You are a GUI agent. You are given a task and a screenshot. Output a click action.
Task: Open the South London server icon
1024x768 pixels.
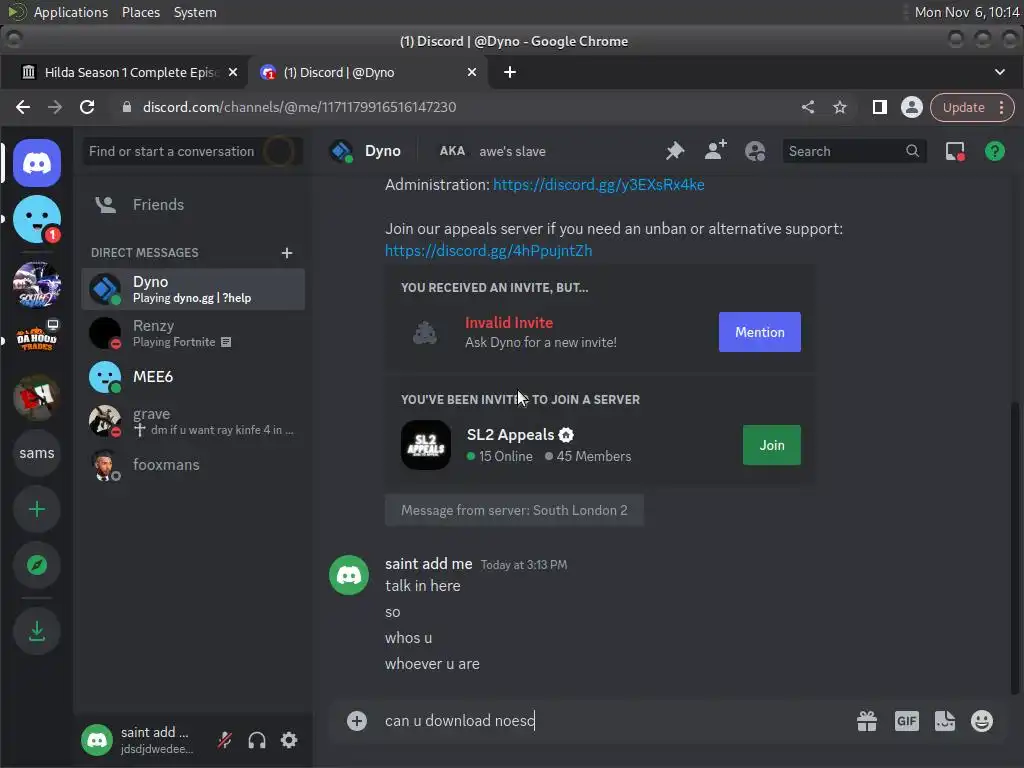[37, 285]
